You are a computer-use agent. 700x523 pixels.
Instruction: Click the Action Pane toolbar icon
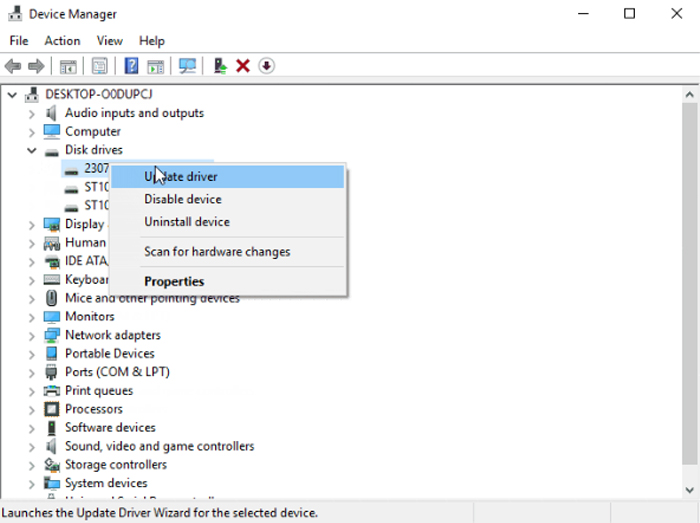click(156, 66)
